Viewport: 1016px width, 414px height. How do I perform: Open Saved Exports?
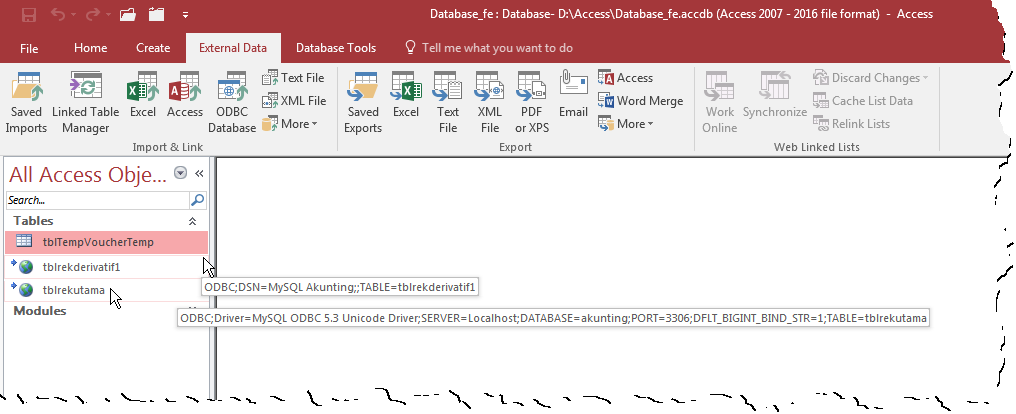click(x=363, y=102)
